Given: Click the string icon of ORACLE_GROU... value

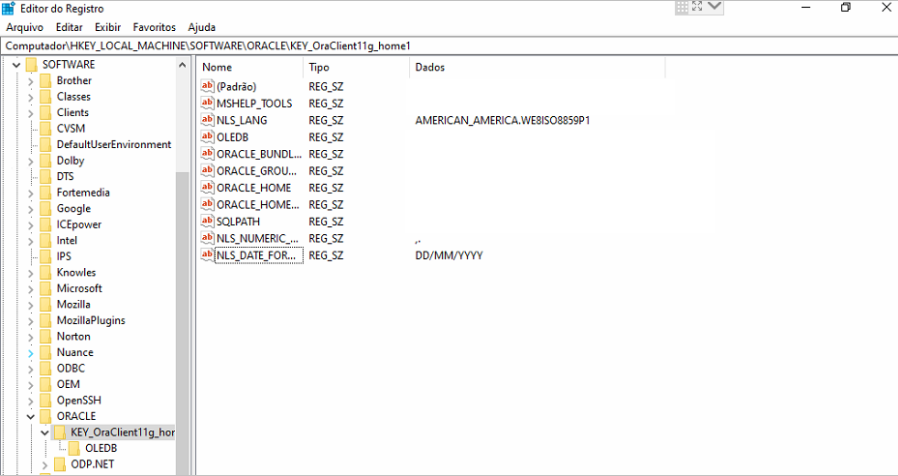Looking at the screenshot, I should [x=207, y=171].
